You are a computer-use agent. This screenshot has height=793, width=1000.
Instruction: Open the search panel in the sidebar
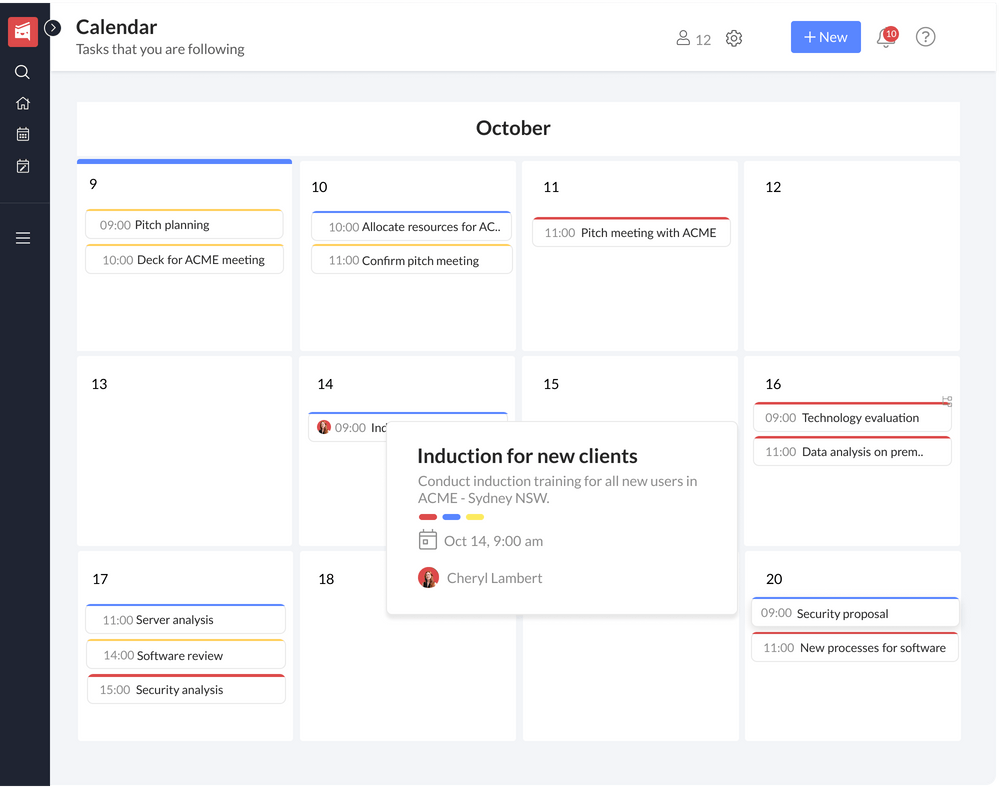click(22, 71)
